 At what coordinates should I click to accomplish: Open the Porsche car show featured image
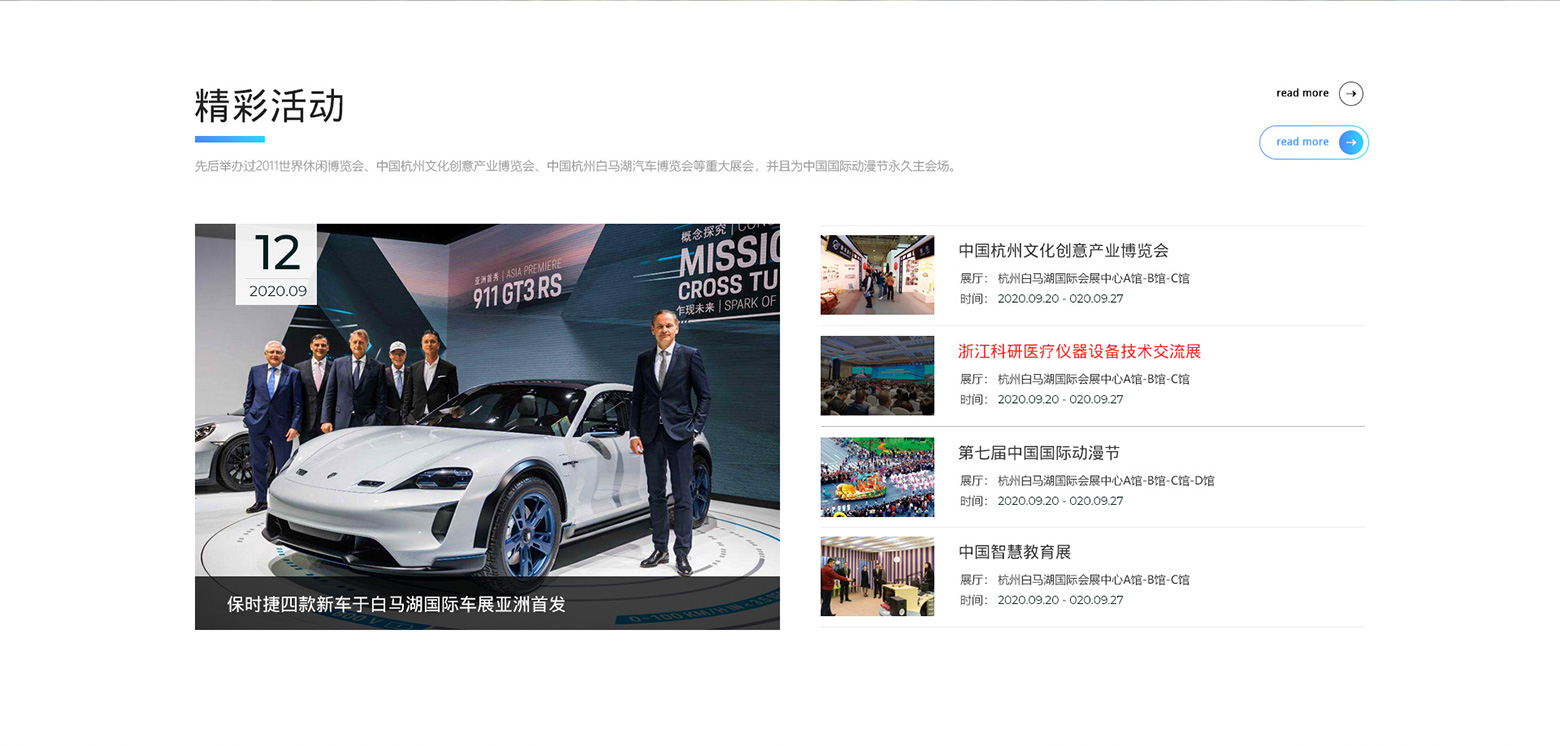pyautogui.click(x=487, y=426)
